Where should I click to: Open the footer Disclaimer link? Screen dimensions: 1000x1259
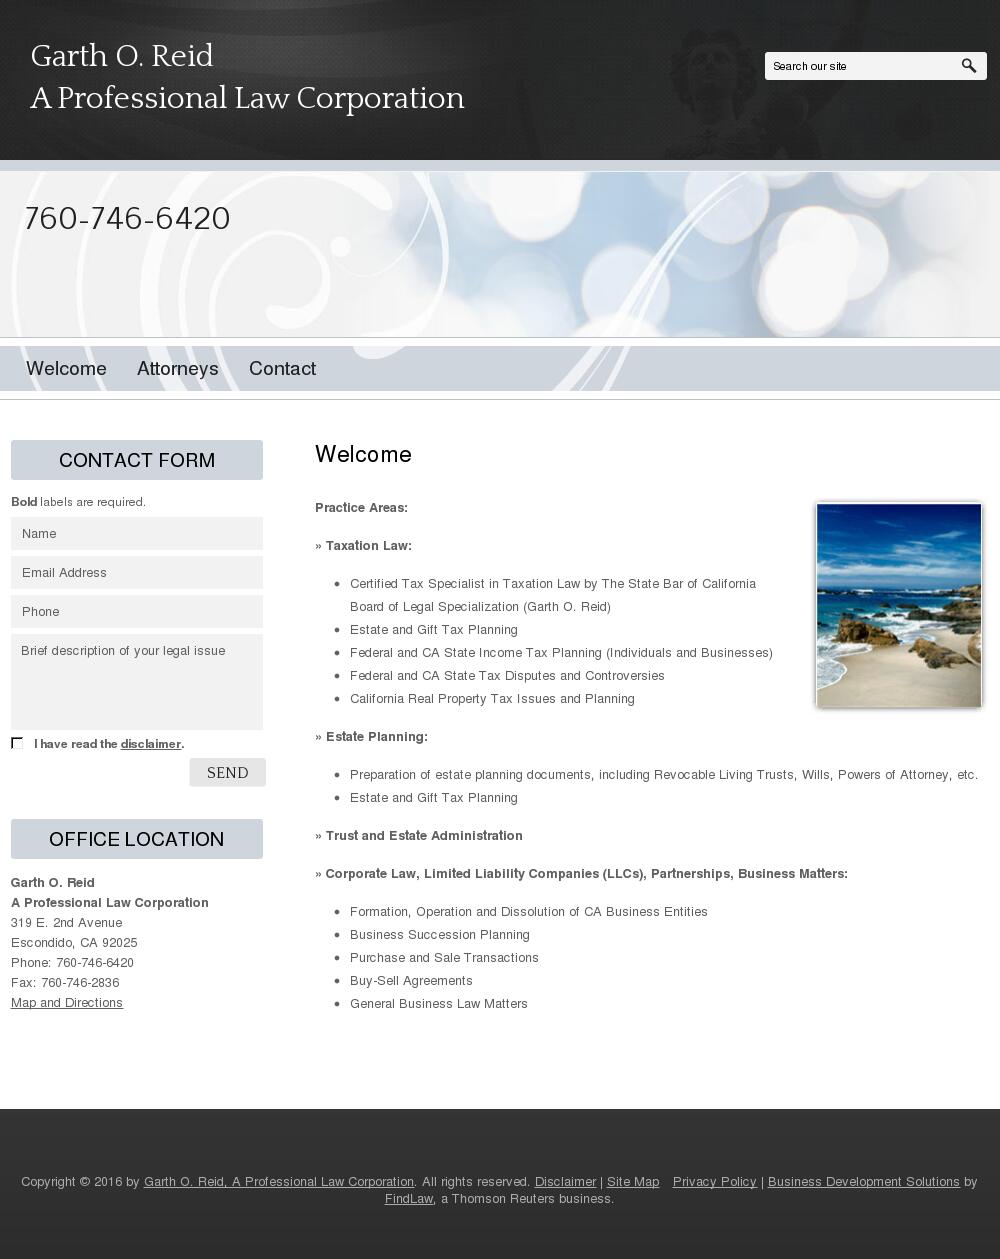565,1182
